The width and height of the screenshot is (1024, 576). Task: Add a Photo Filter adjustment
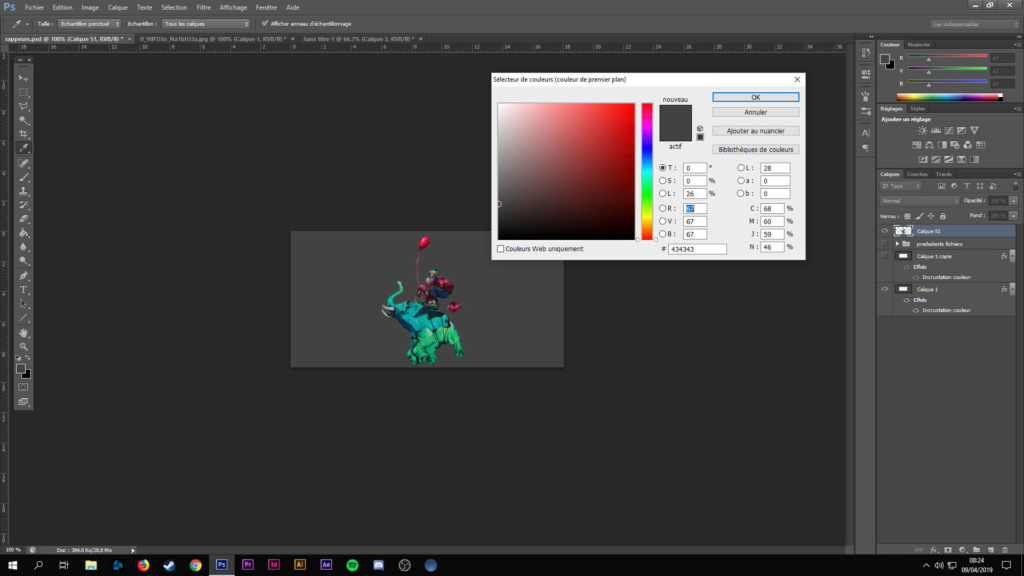click(x=955, y=145)
